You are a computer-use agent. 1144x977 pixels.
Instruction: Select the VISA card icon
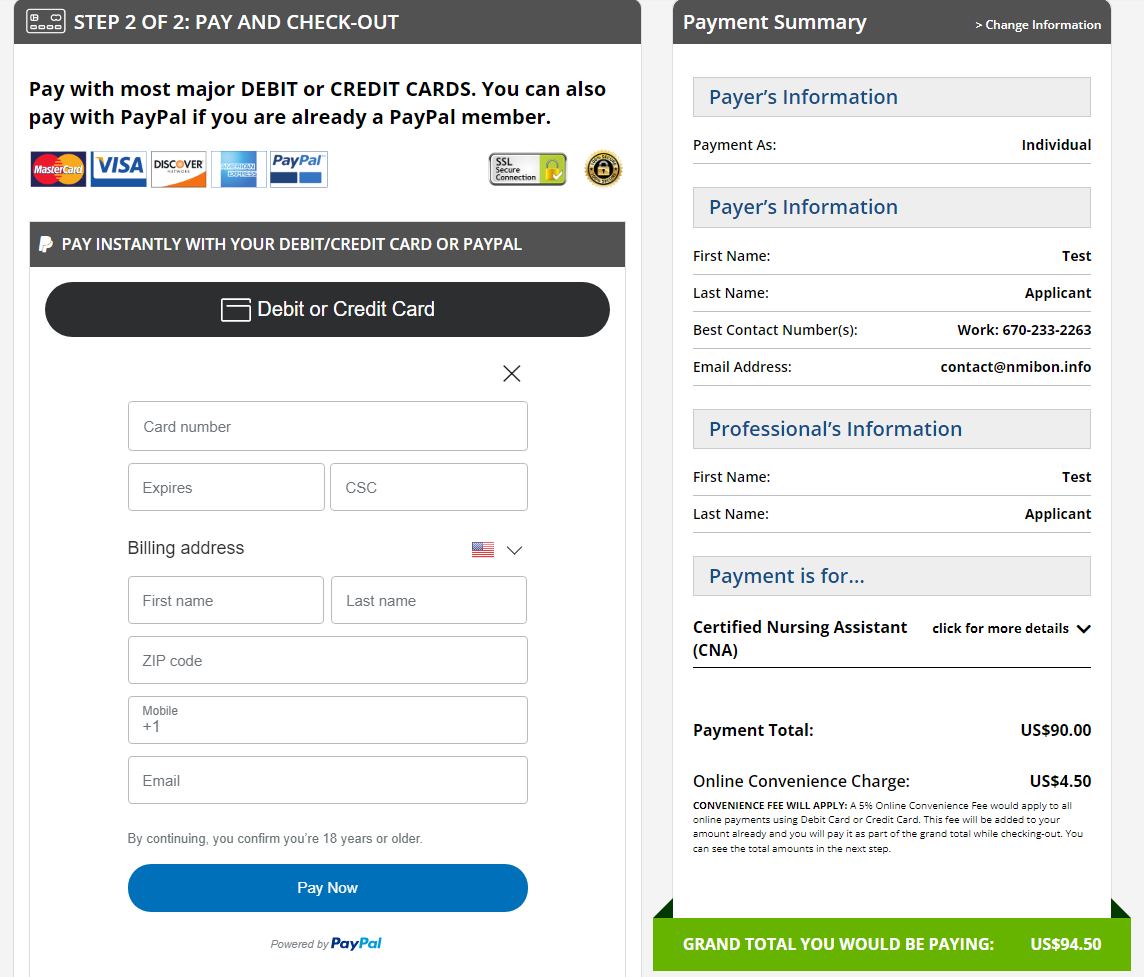[x=118, y=168]
